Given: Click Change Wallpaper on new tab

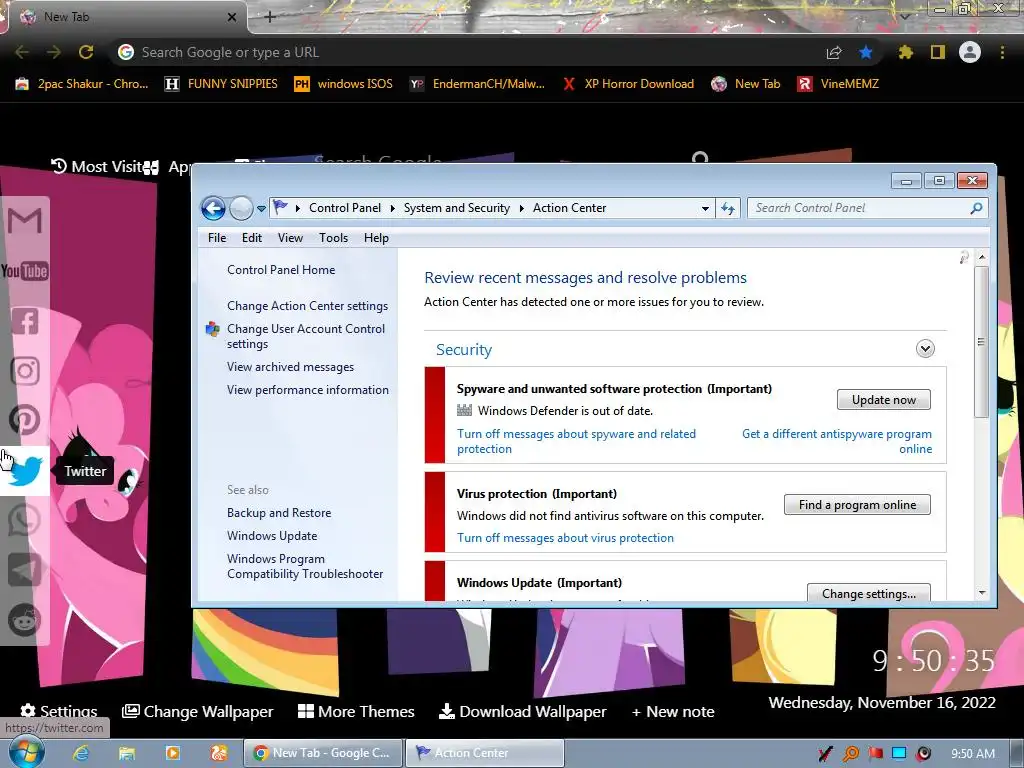Looking at the screenshot, I should 197,711.
